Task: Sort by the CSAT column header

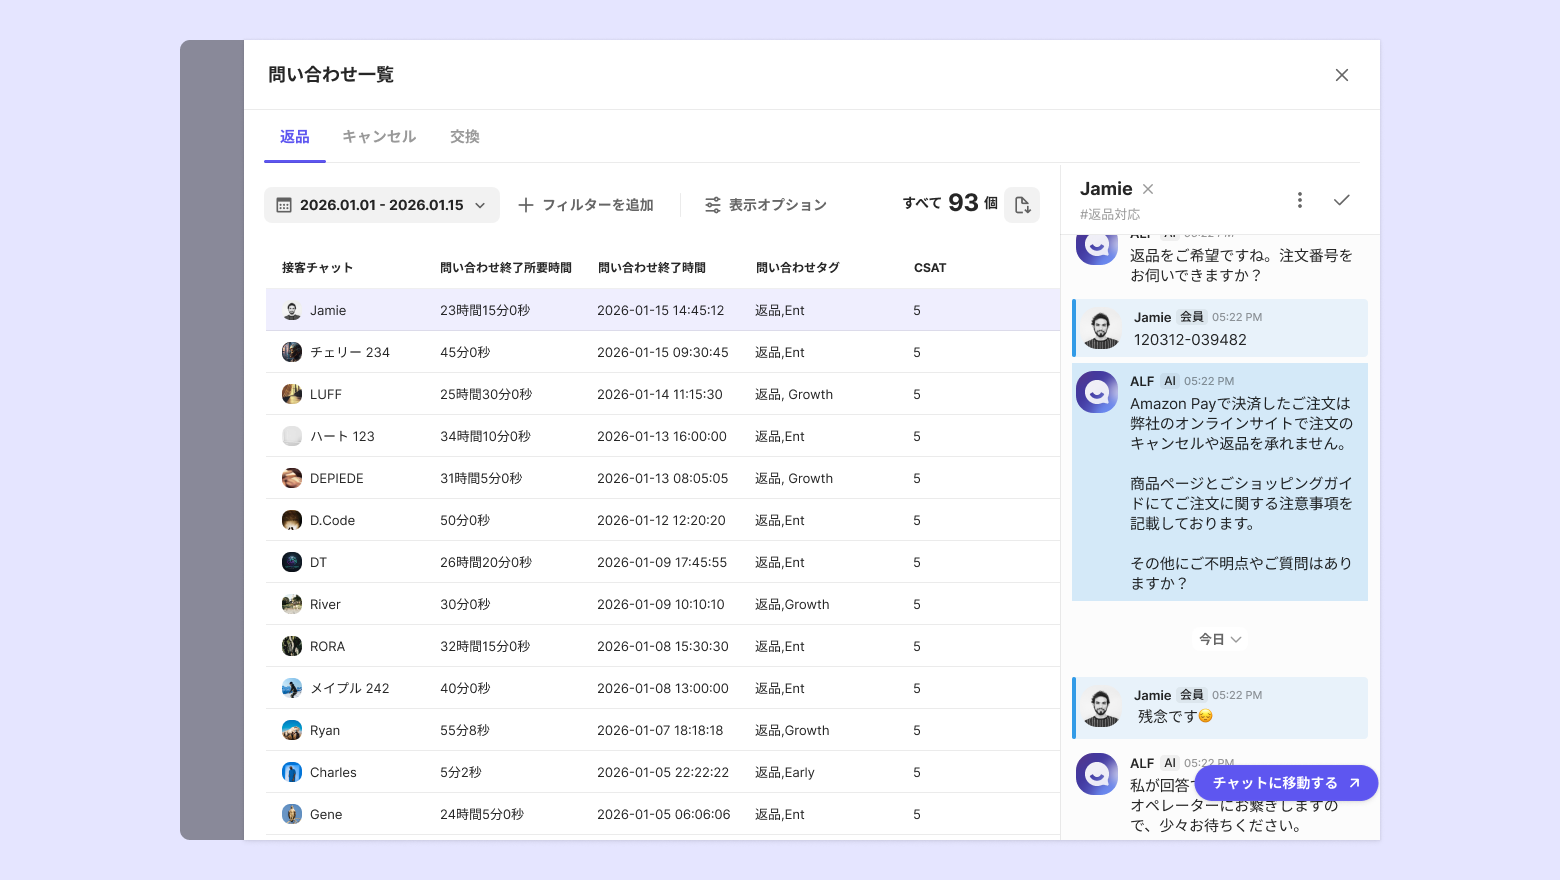Action: [930, 268]
